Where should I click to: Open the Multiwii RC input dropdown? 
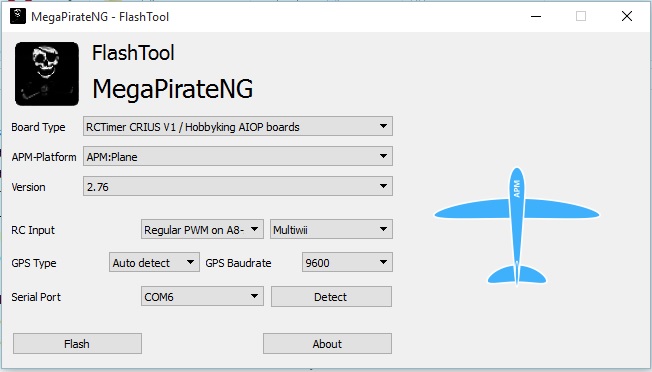point(331,229)
